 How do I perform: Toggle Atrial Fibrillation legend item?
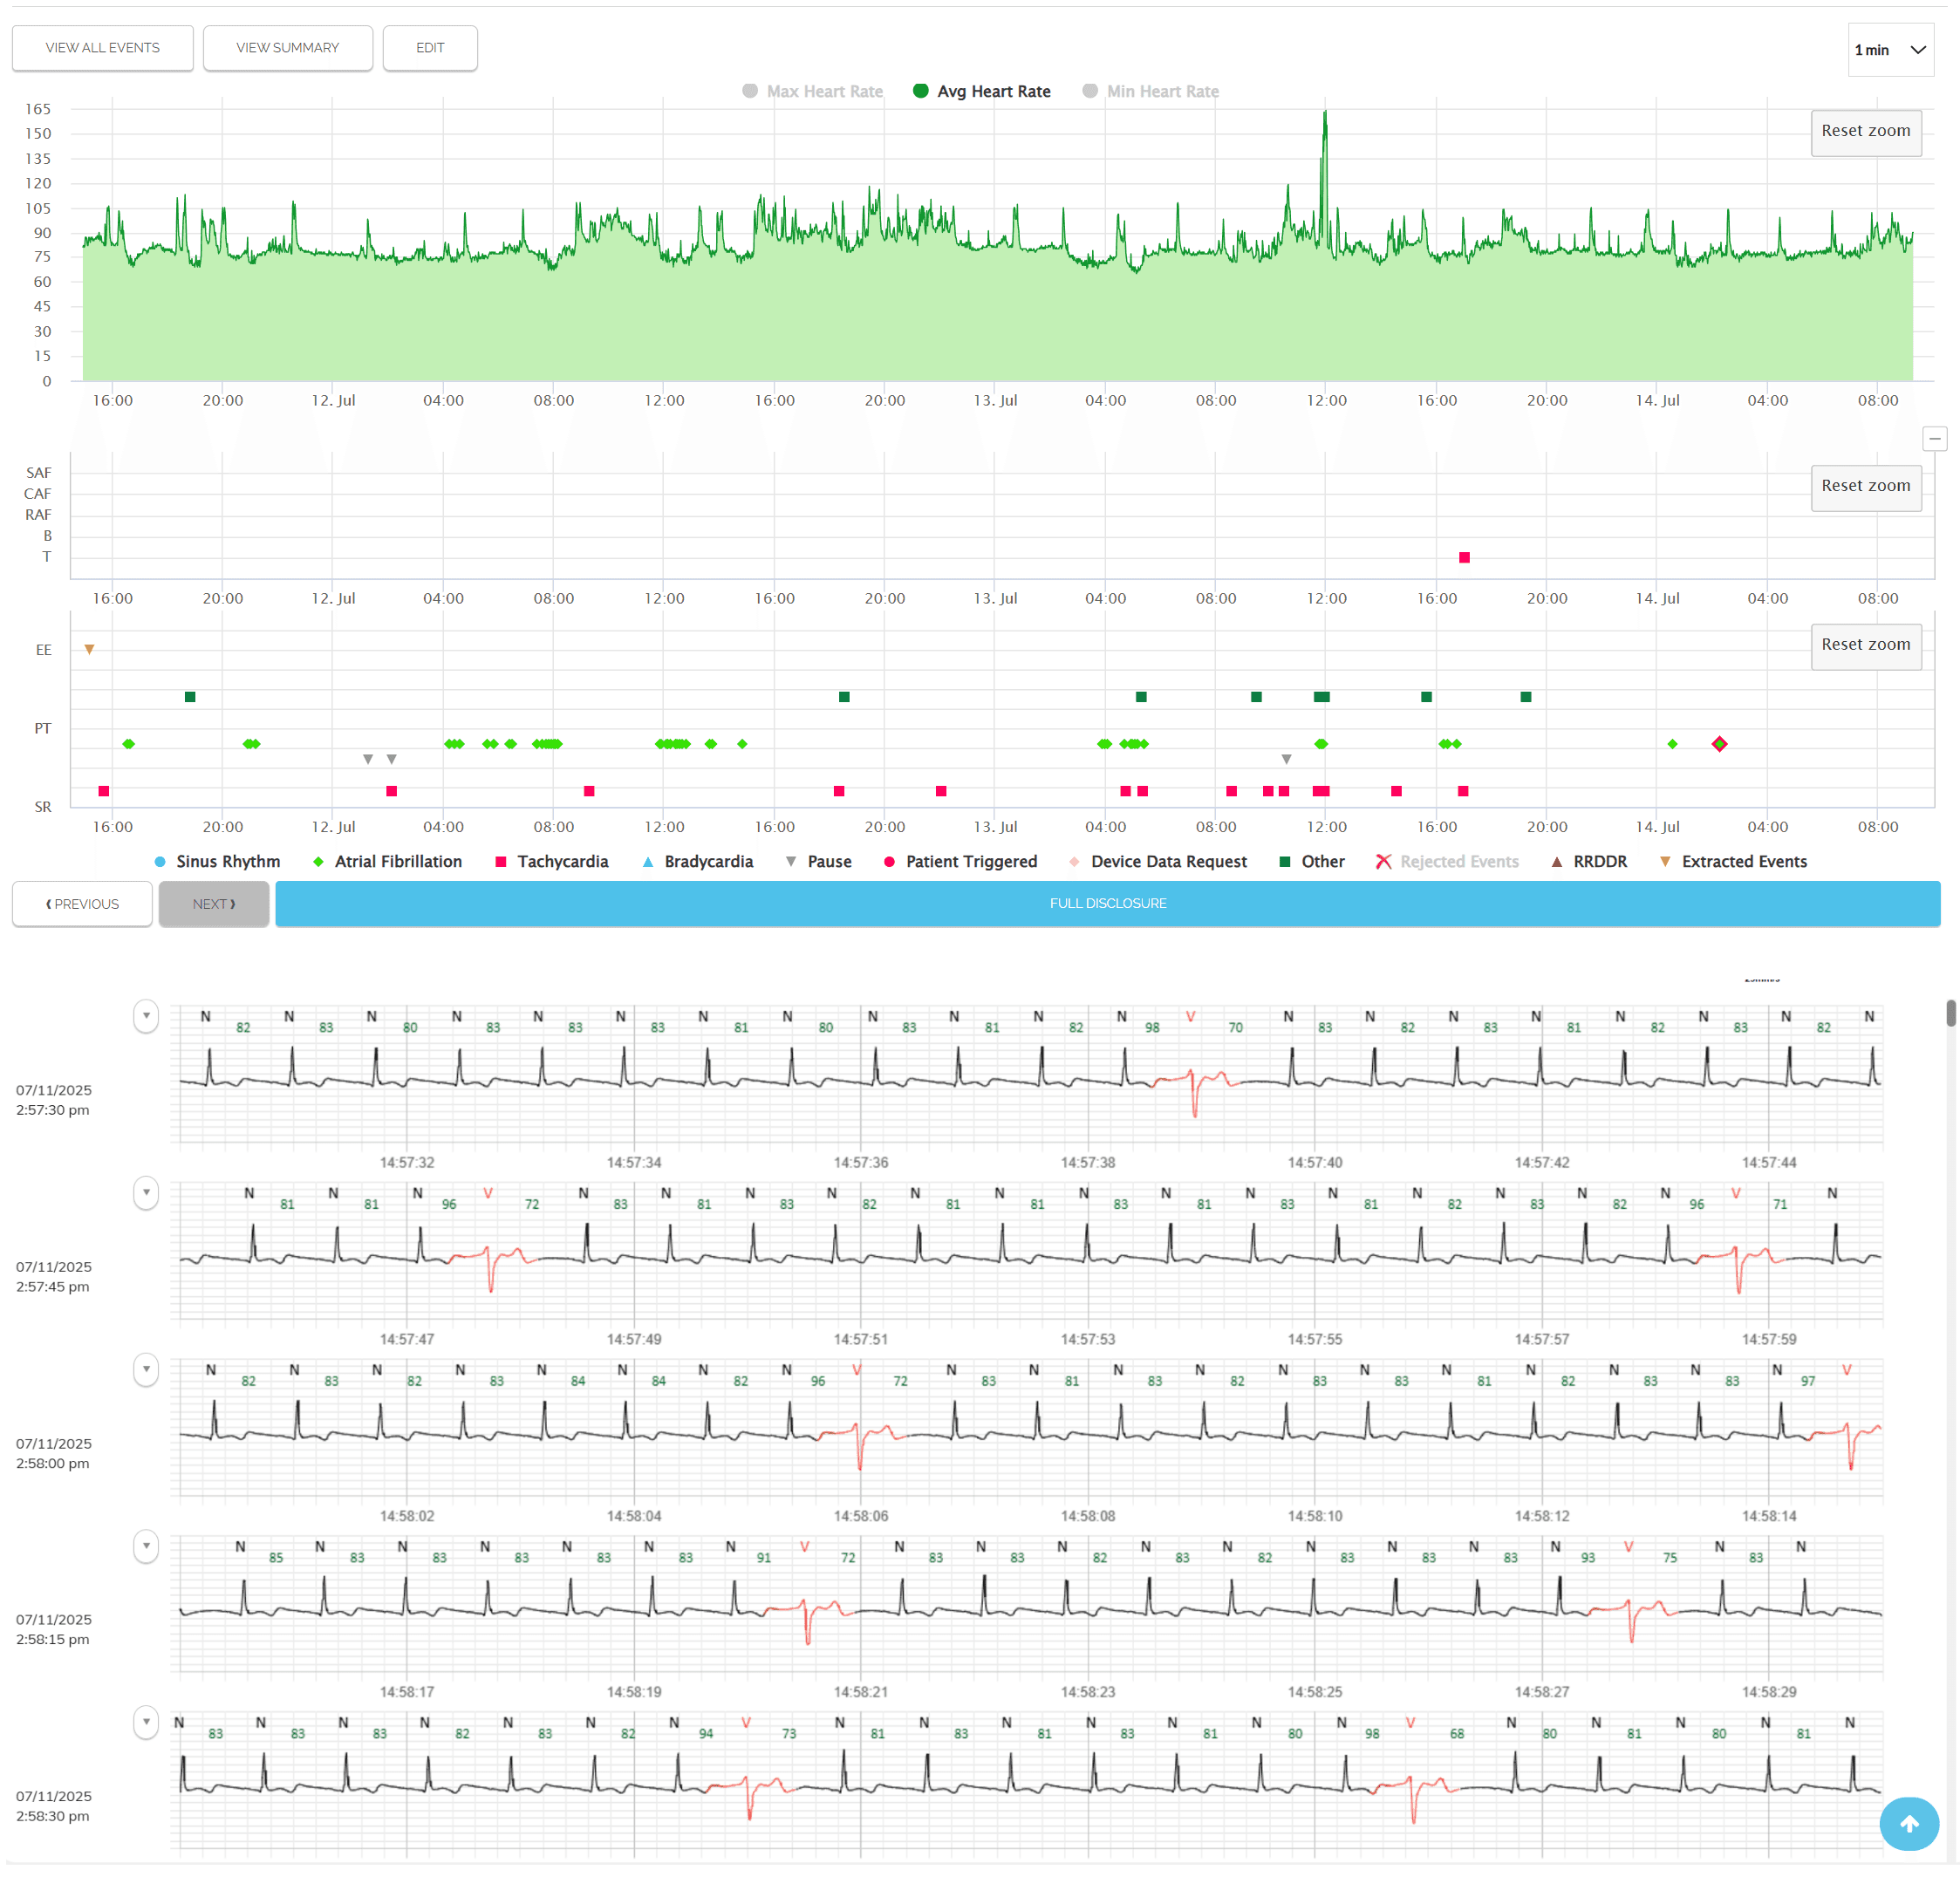[387, 861]
